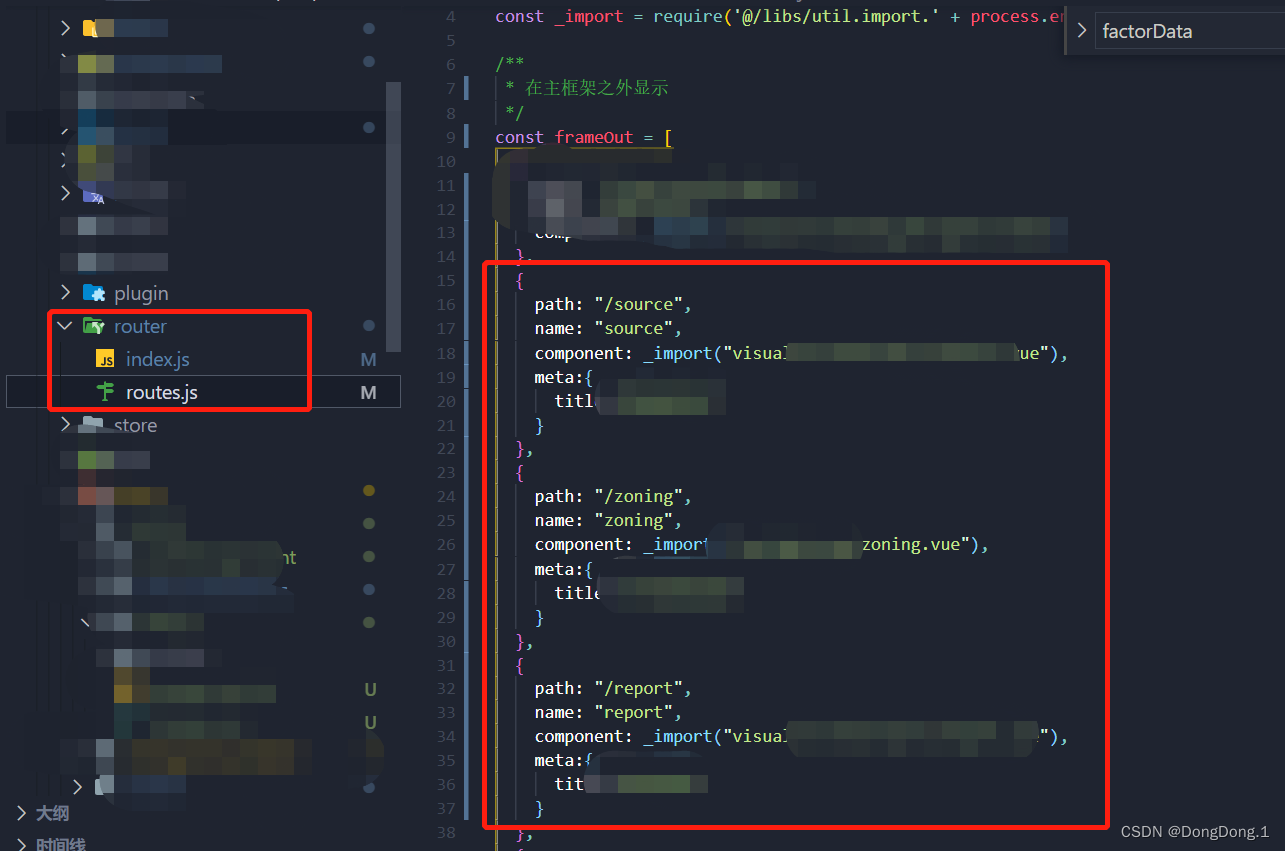Expand the store folder chevron
Screen dimensions: 1285x851
(65, 425)
